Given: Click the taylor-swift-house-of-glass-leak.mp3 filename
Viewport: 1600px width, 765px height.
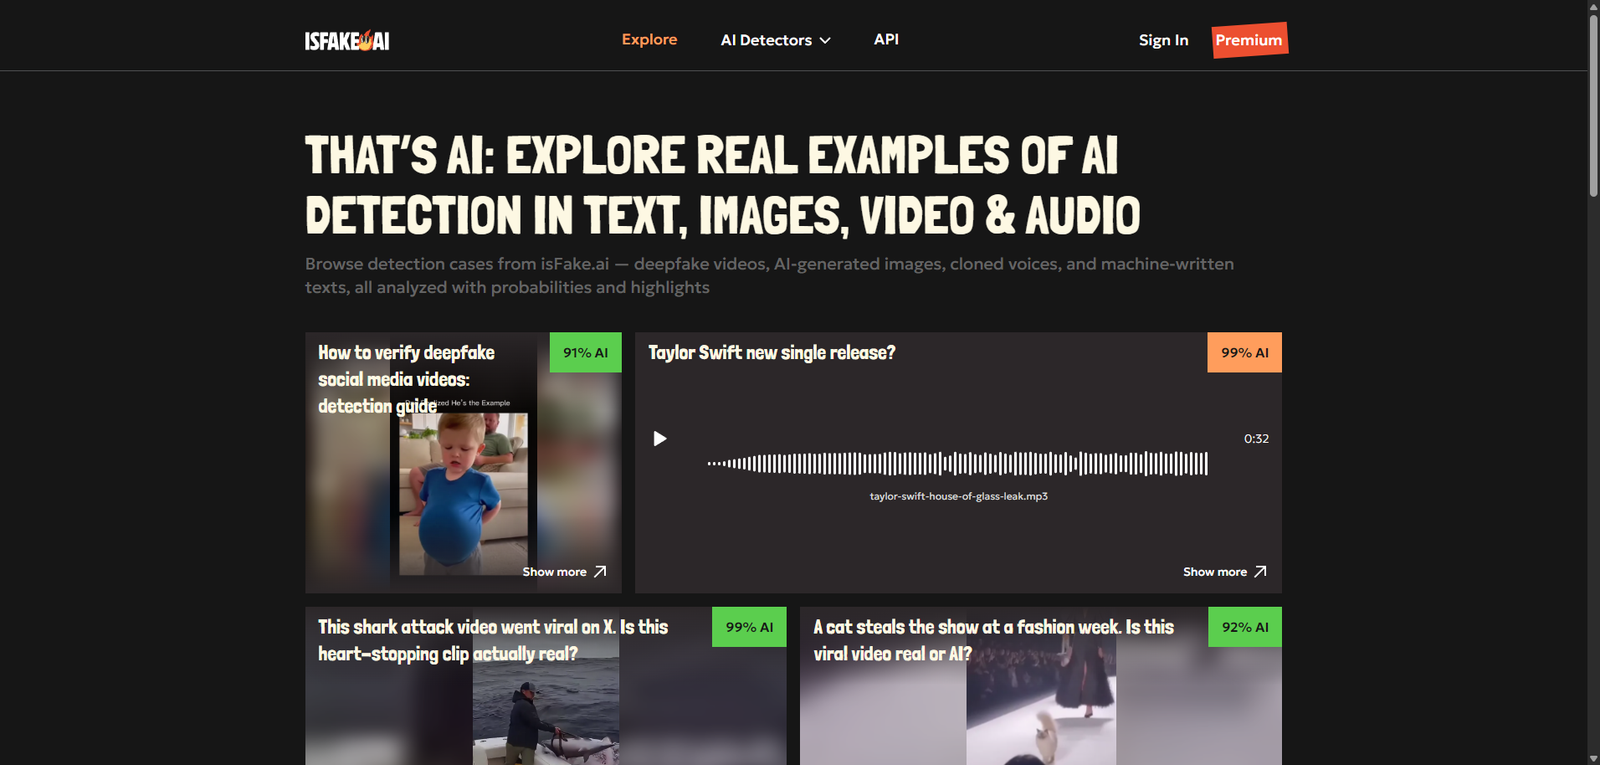Looking at the screenshot, I should pyautogui.click(x=958, y=497).
